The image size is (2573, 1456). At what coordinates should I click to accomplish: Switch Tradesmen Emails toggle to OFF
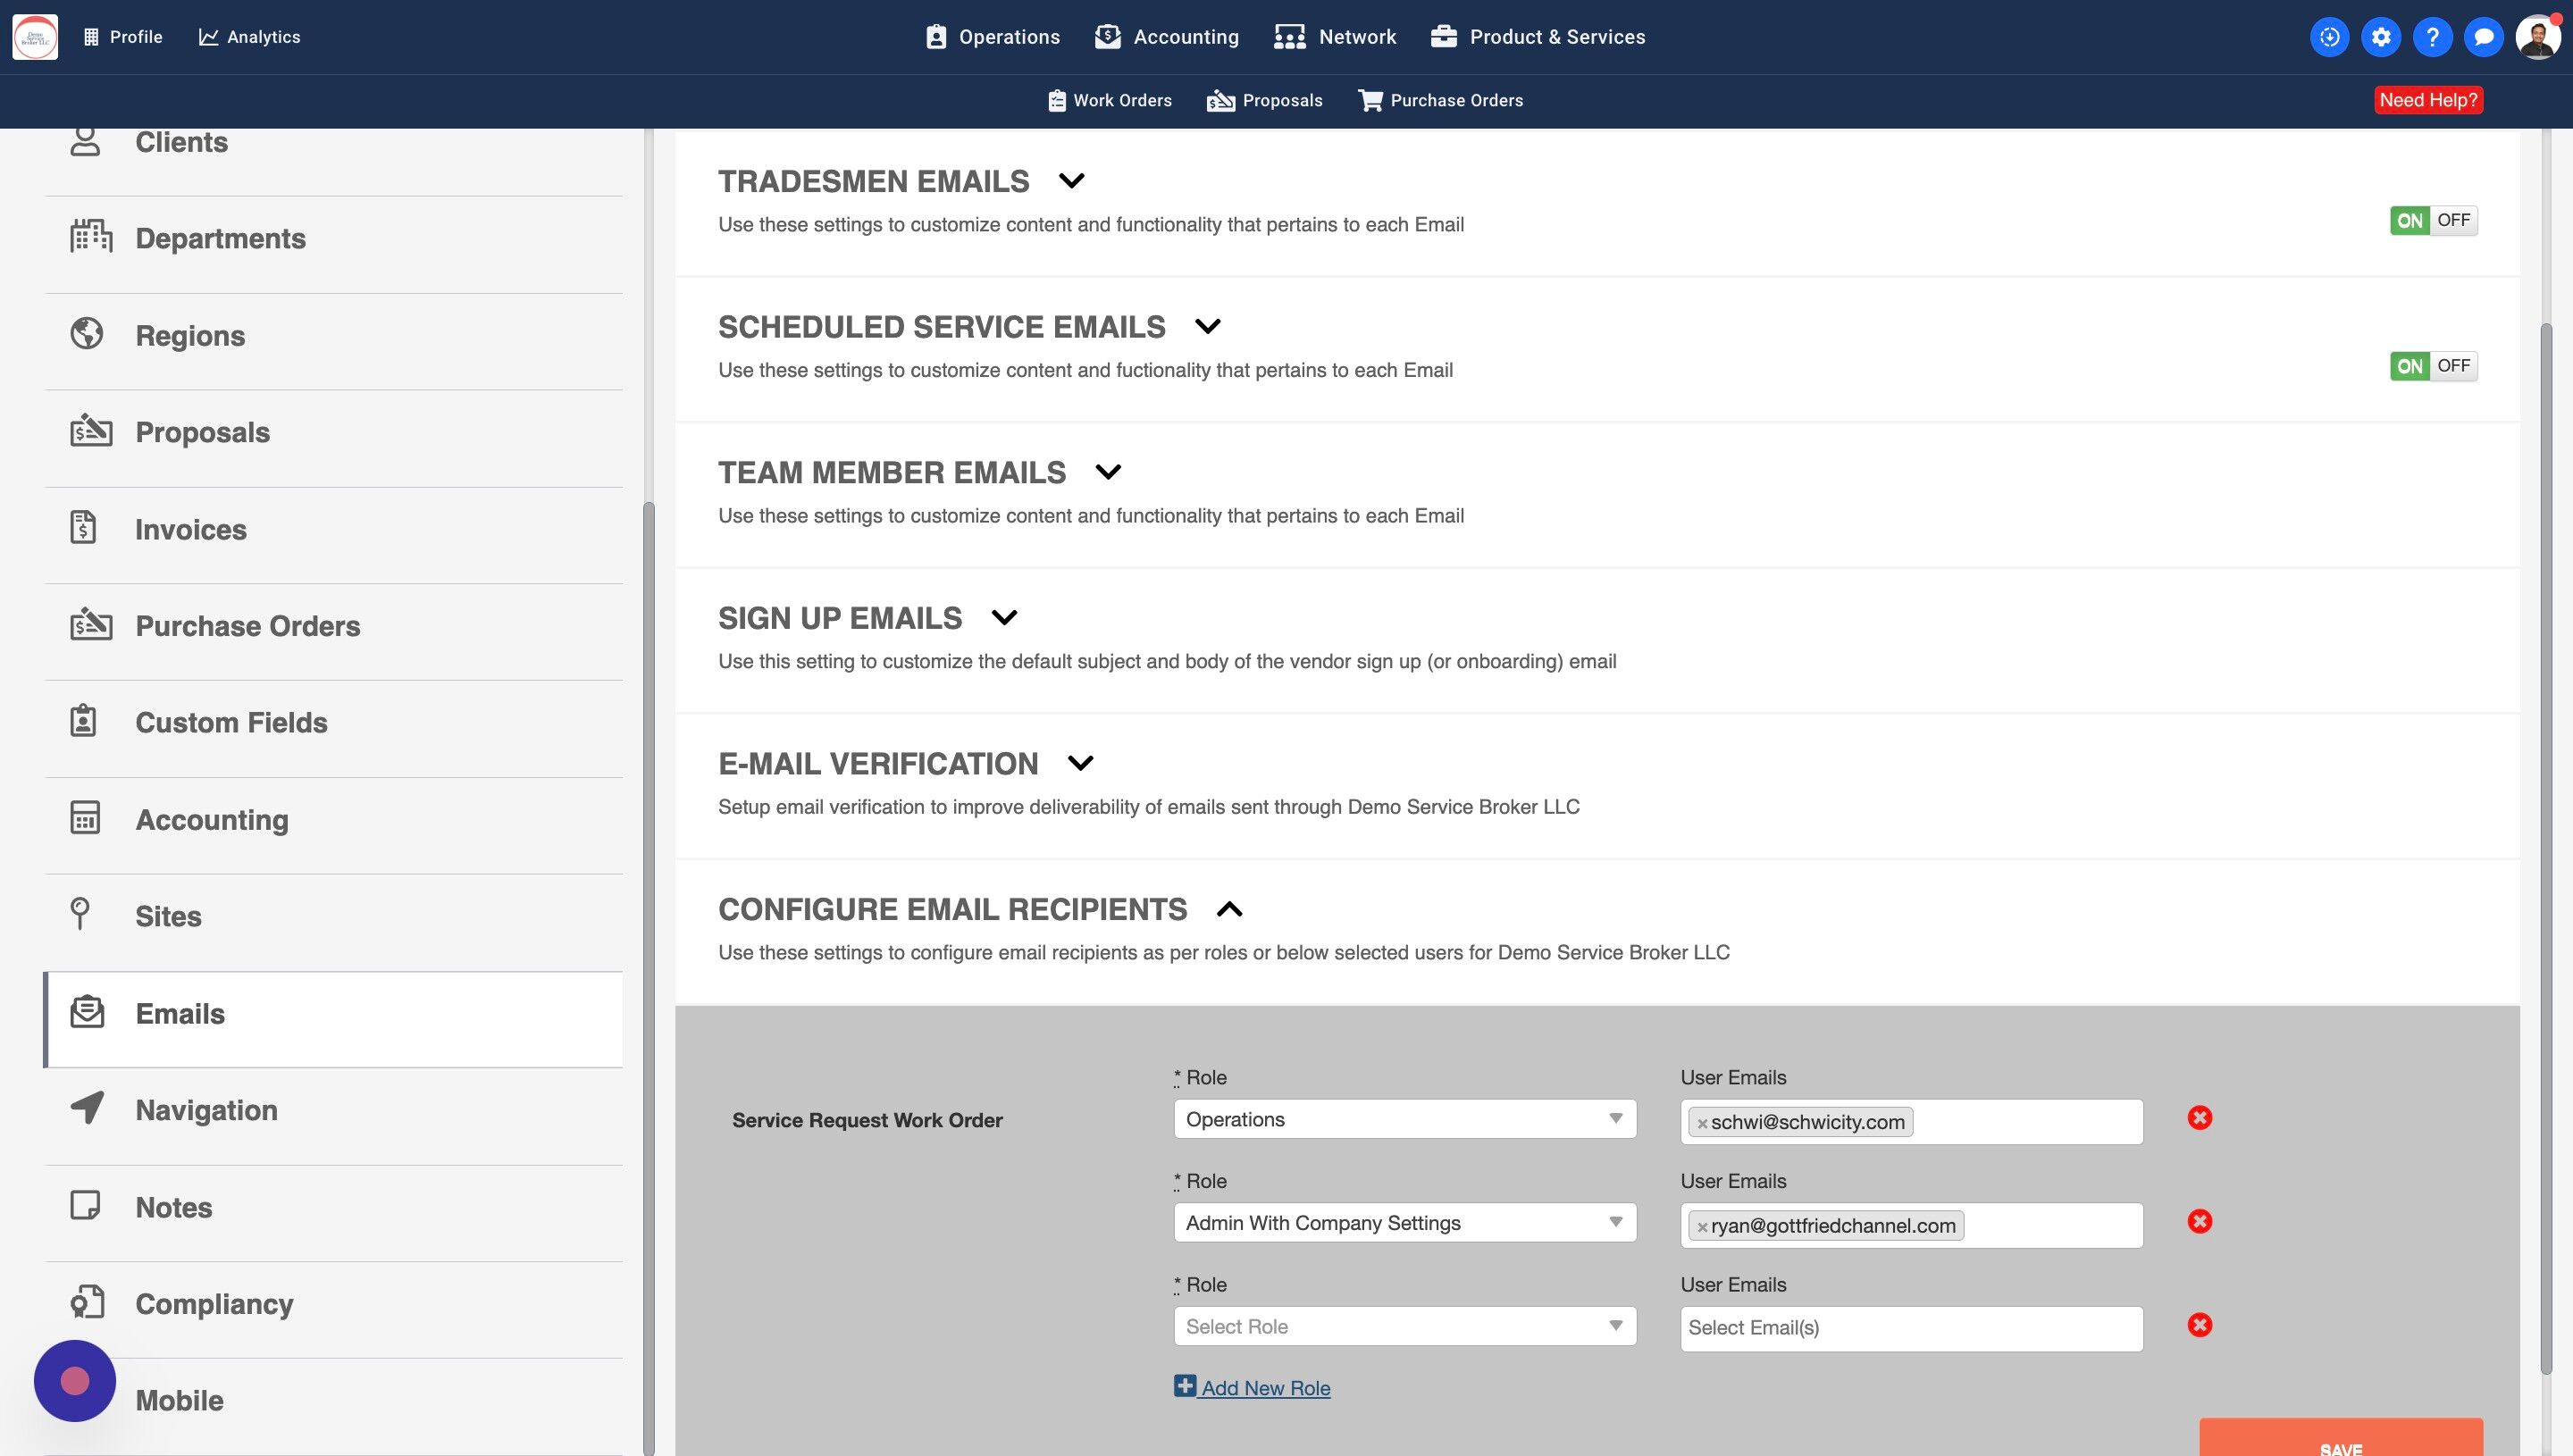[2453, 220]
